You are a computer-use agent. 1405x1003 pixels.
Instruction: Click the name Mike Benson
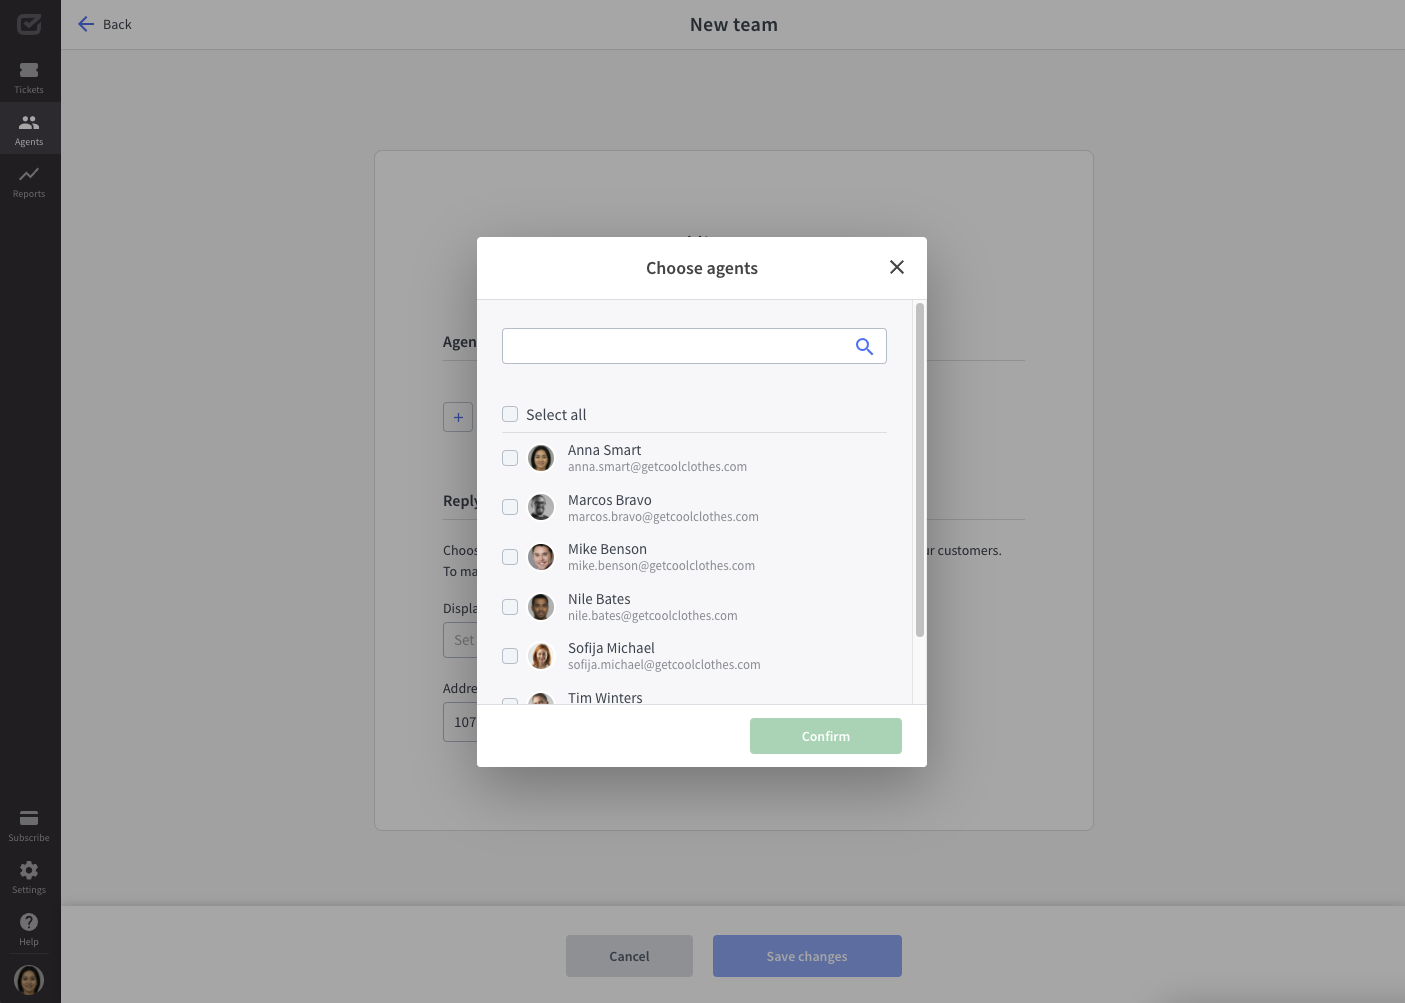coord(607,549)
